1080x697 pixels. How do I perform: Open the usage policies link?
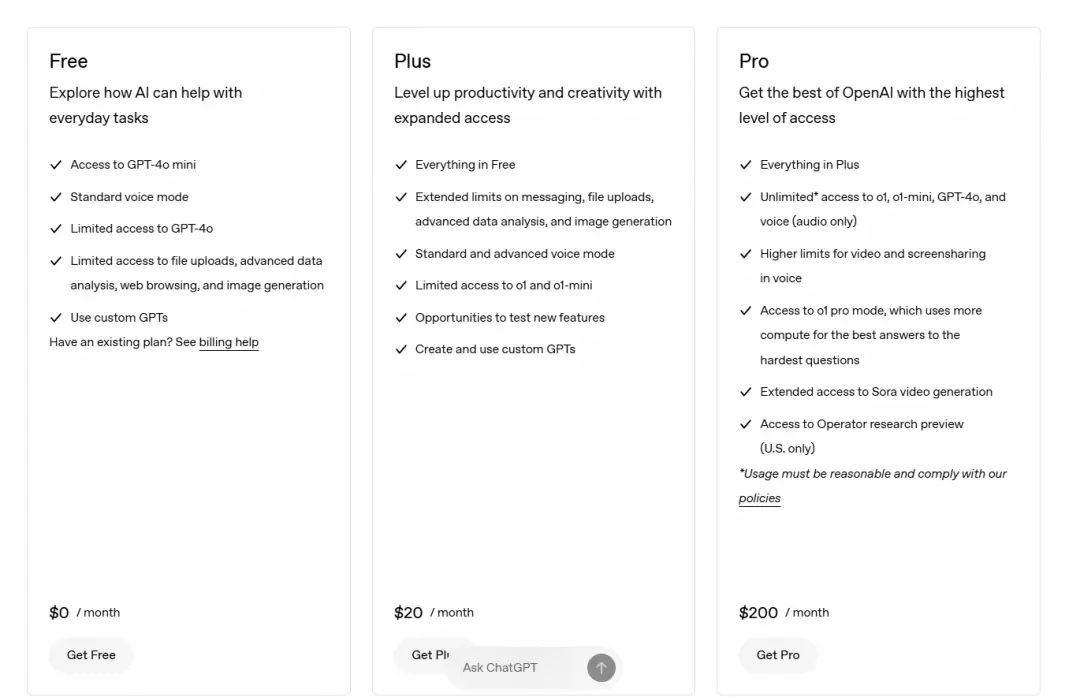[759, 498]
